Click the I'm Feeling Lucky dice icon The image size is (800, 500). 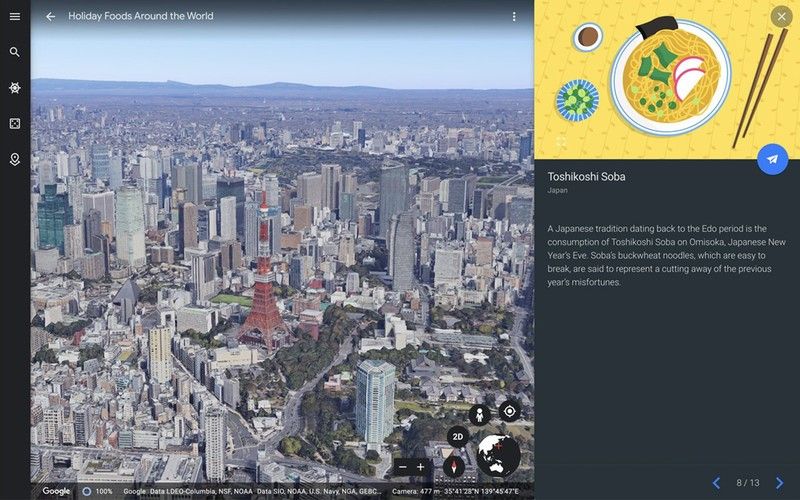pos(15,123)
